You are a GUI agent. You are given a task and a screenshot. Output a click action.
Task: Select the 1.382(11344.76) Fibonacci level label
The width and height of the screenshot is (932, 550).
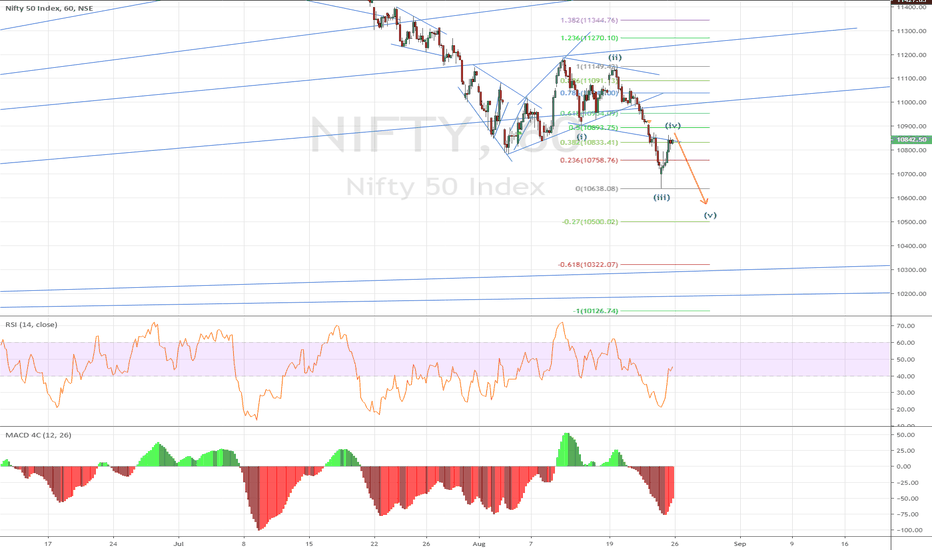click(x=589, y=20)
